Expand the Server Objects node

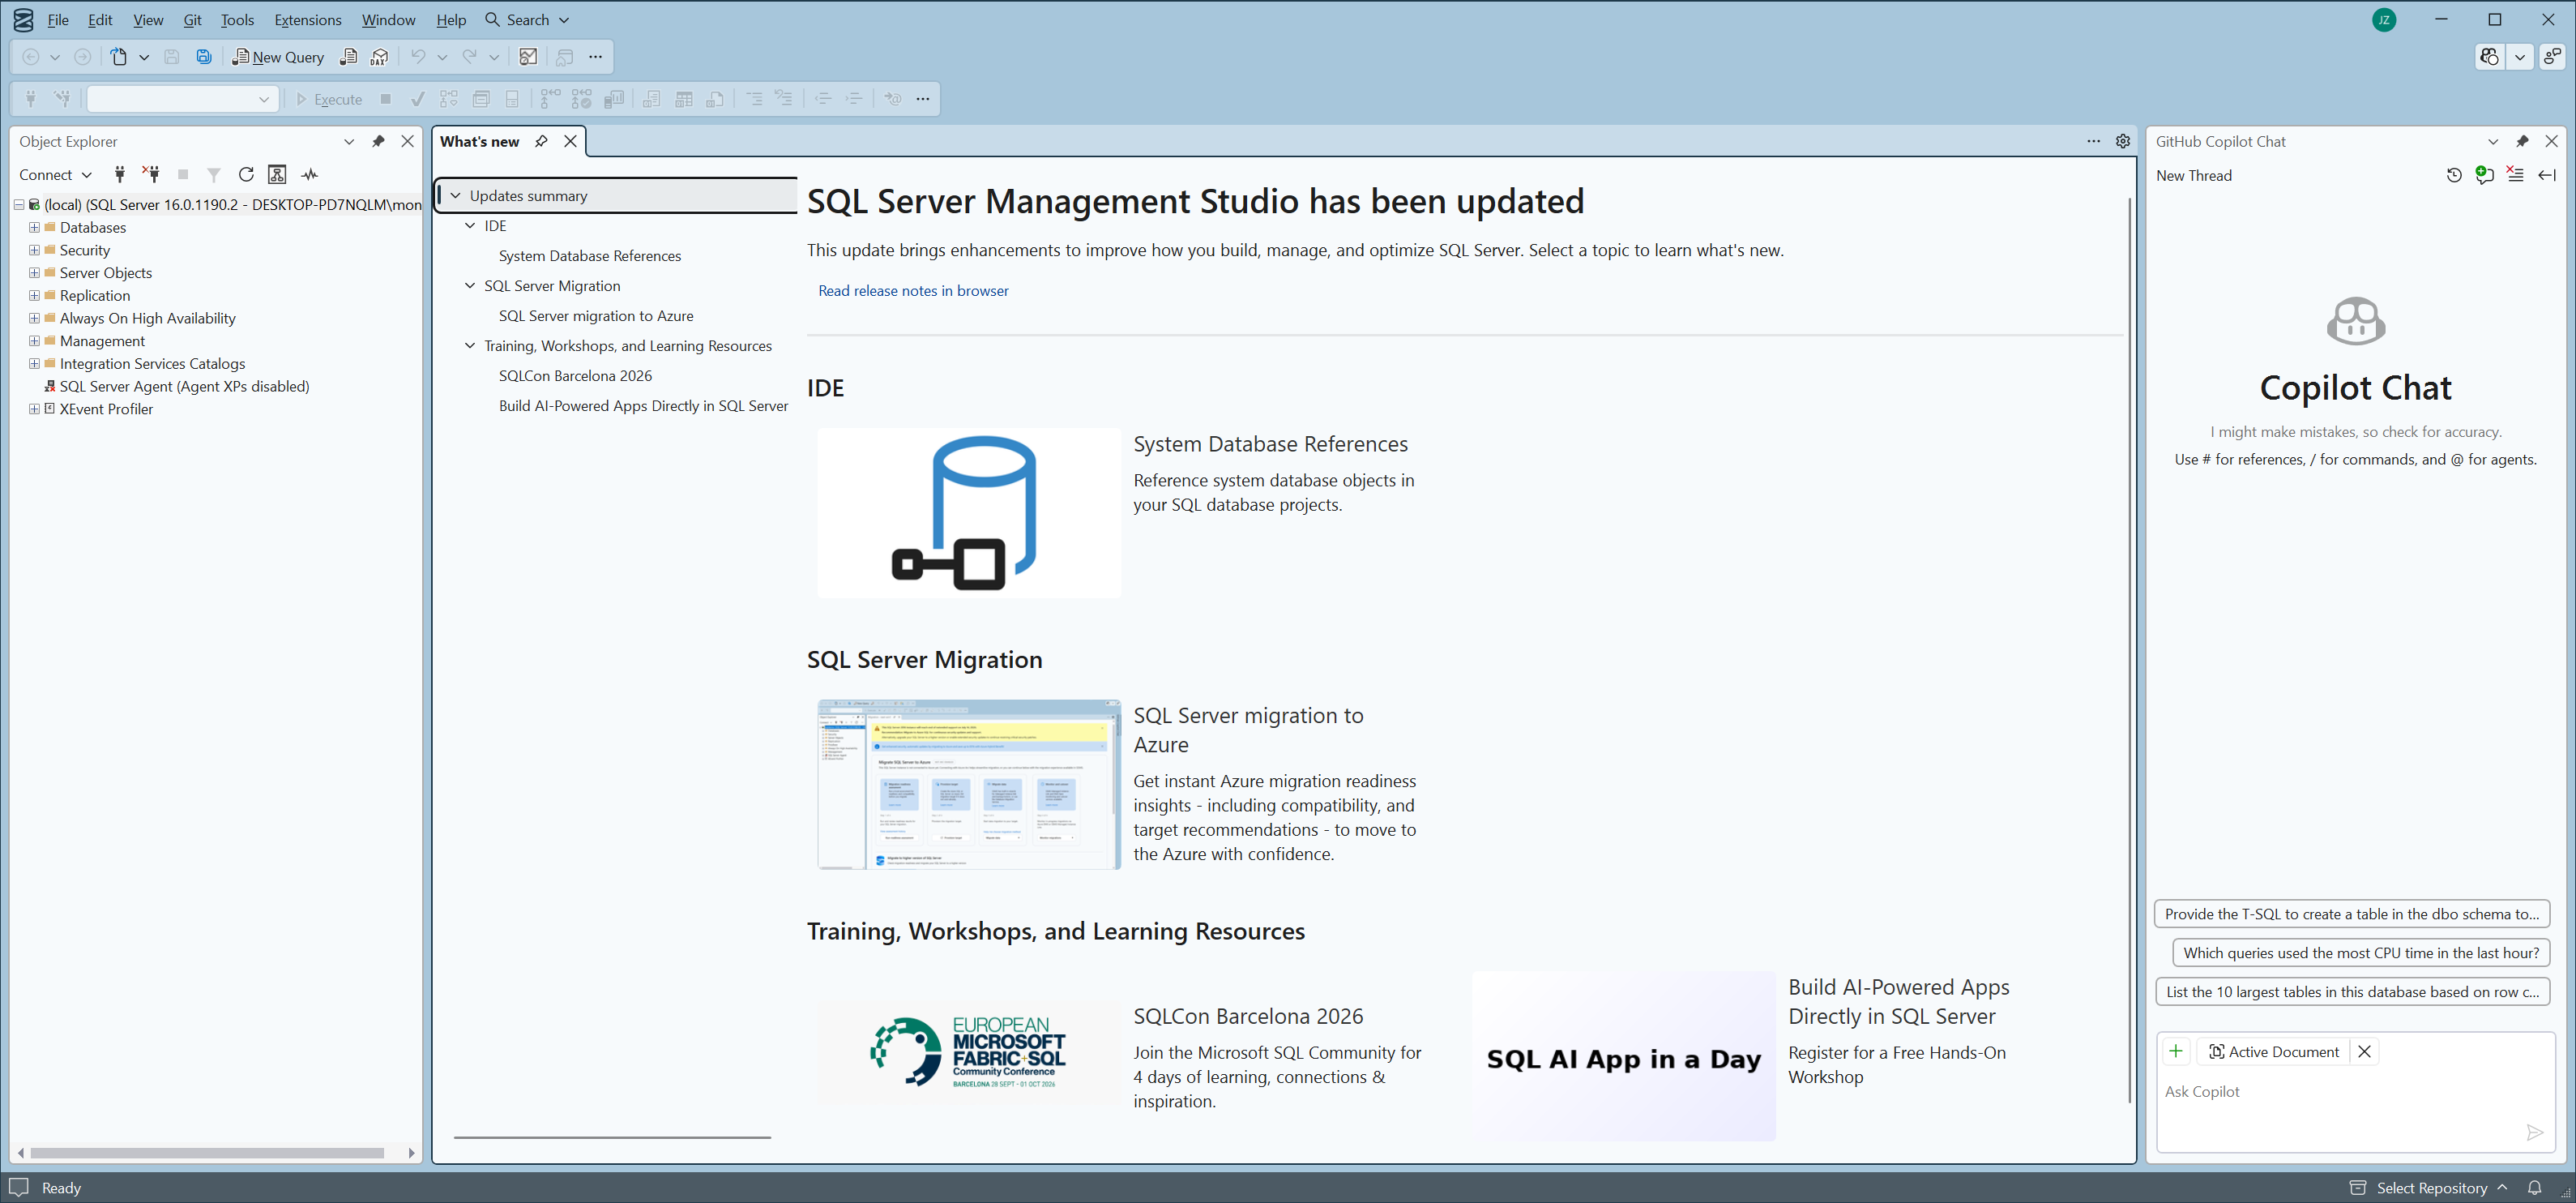pyautogui.click(x=34, y=273)
